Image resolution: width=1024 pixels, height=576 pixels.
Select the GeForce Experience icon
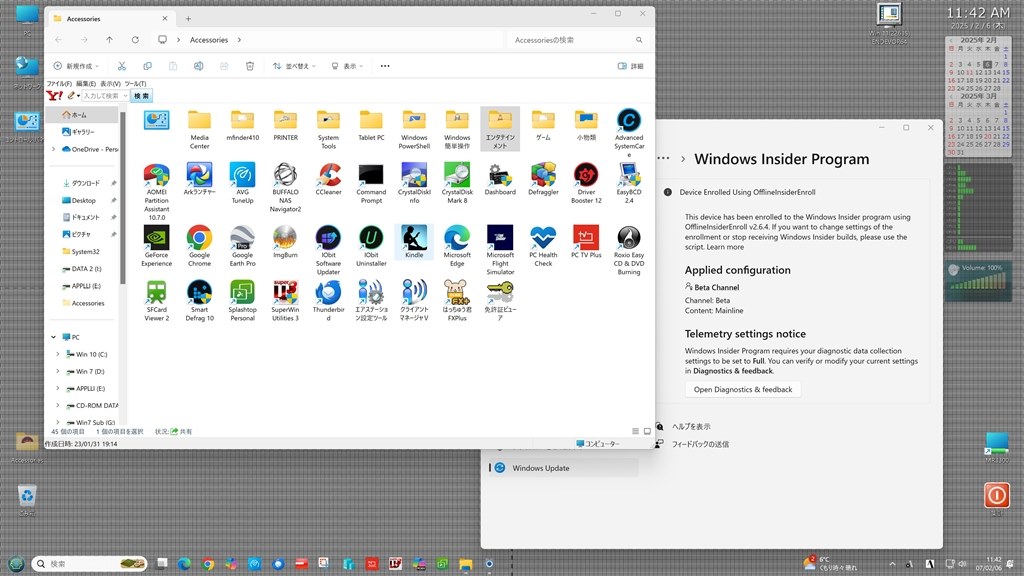tap(156, 246)
